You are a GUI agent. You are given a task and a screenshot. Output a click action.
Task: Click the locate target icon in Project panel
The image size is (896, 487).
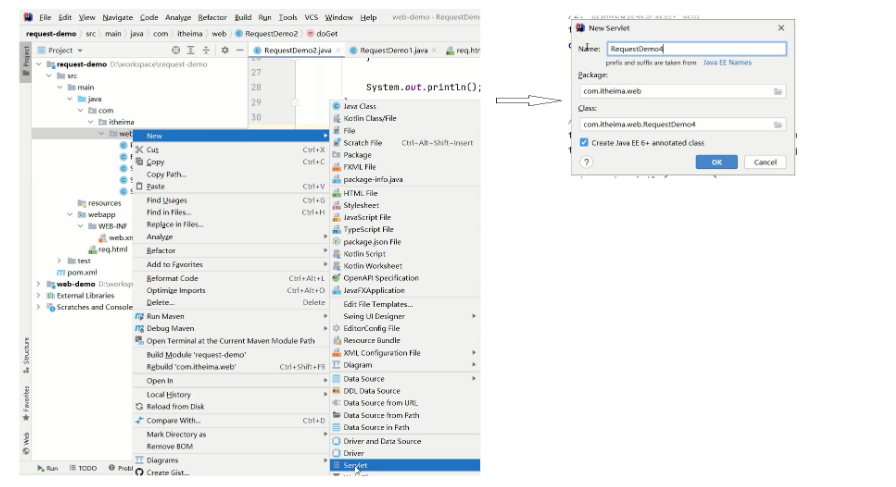click(175, 50)
